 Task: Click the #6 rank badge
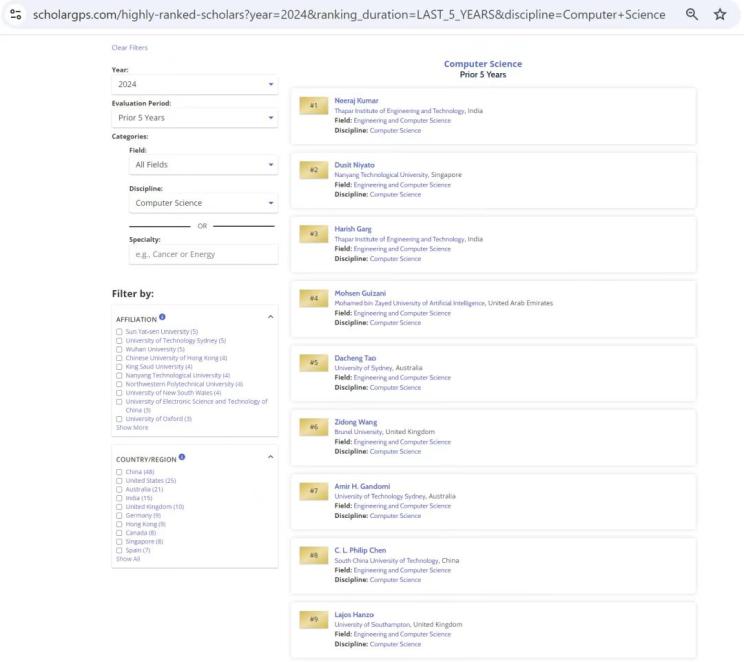pos(314,427)
